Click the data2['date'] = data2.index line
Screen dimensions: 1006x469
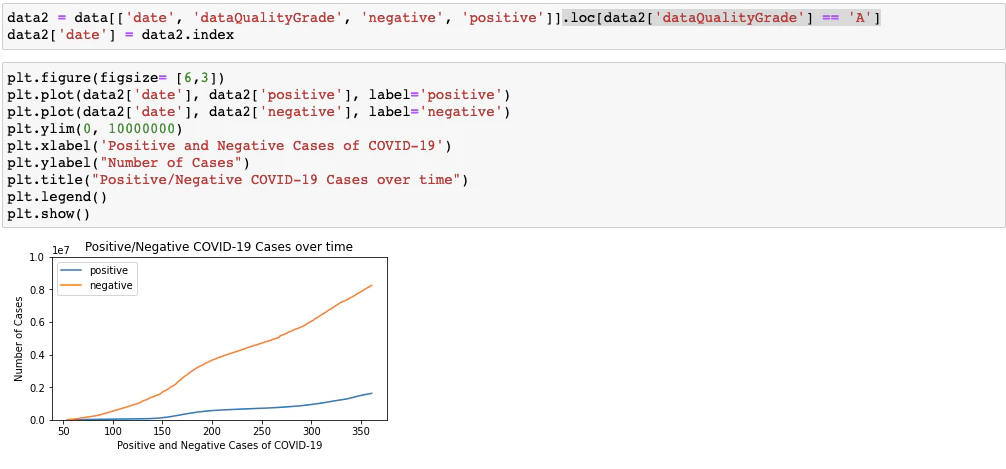click(x=121, y=35)
